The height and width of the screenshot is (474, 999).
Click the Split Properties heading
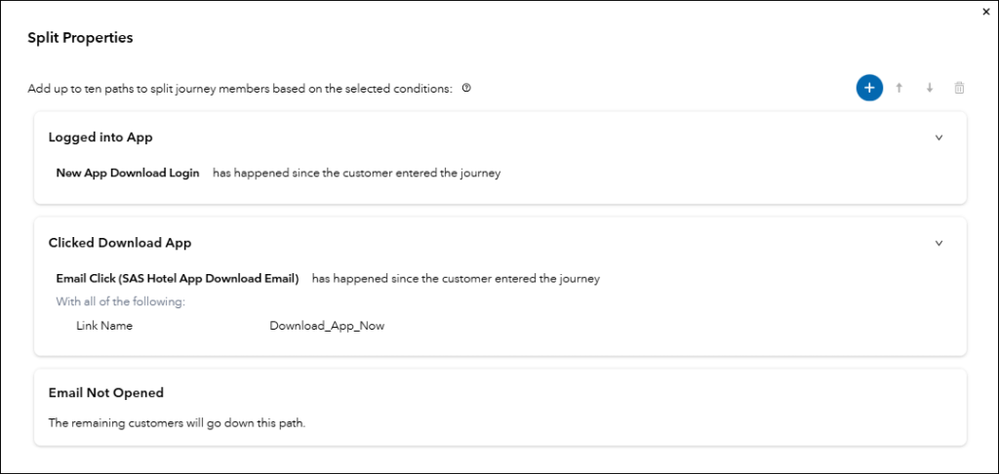(x=80, y=38)
